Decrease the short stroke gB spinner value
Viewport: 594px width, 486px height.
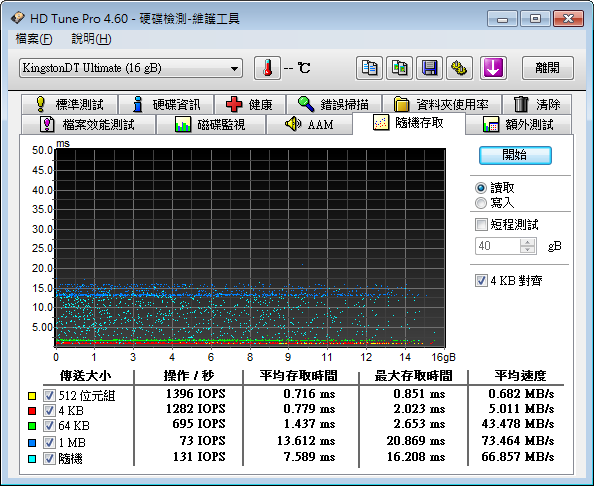527,250
